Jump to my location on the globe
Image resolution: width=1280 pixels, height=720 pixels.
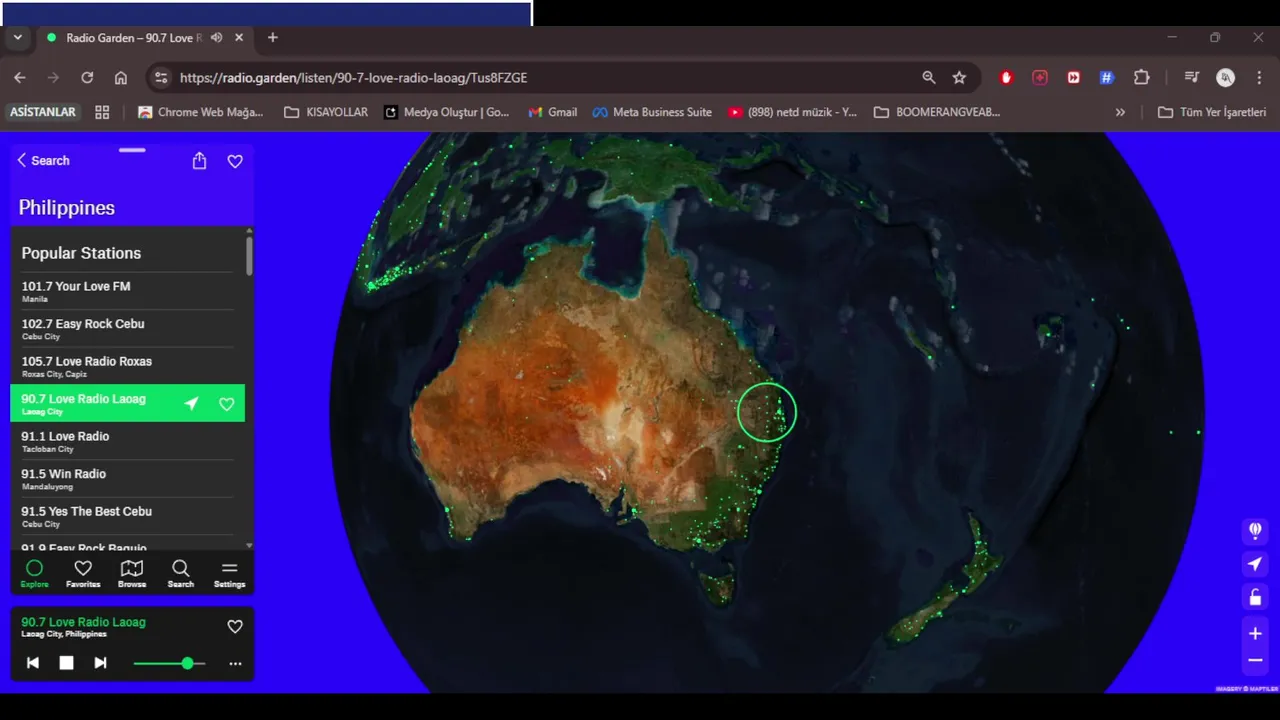[x=1255, y=564]
